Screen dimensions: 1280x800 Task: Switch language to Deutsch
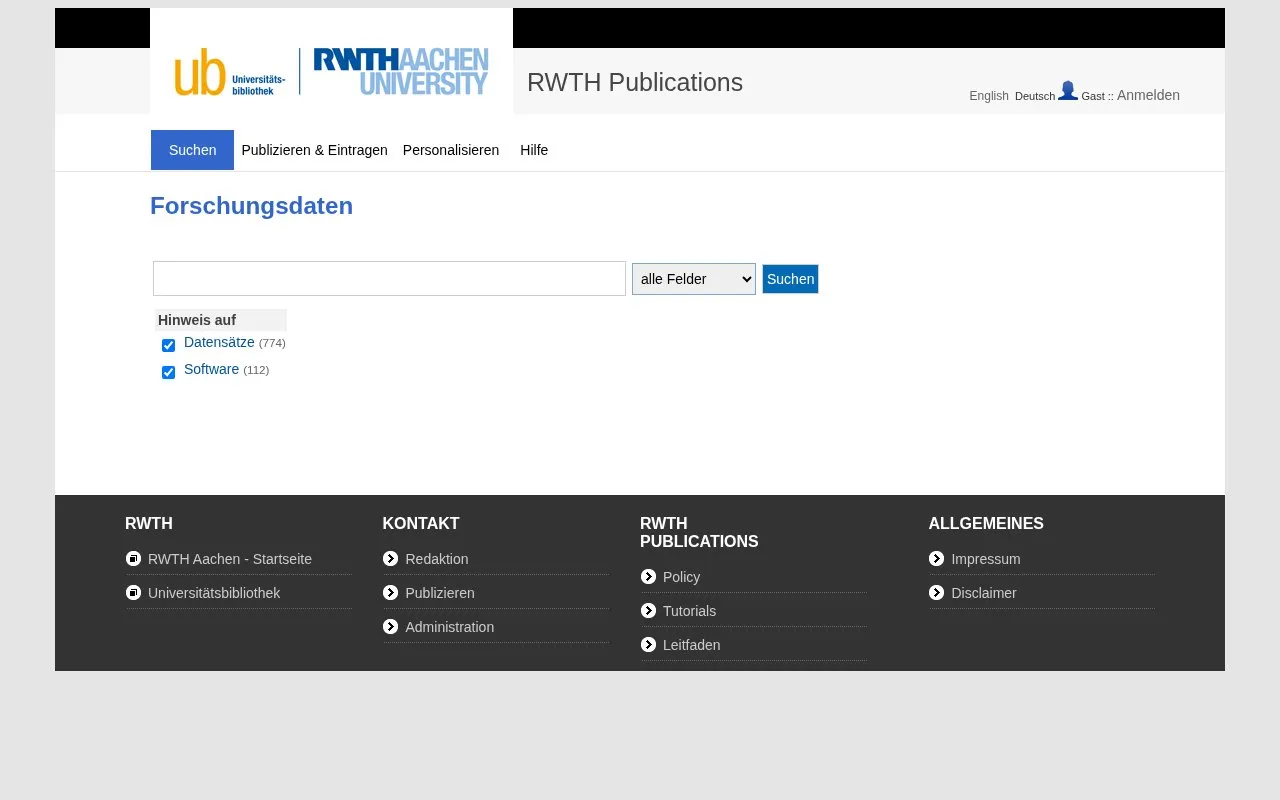(x=1035, y=96)
